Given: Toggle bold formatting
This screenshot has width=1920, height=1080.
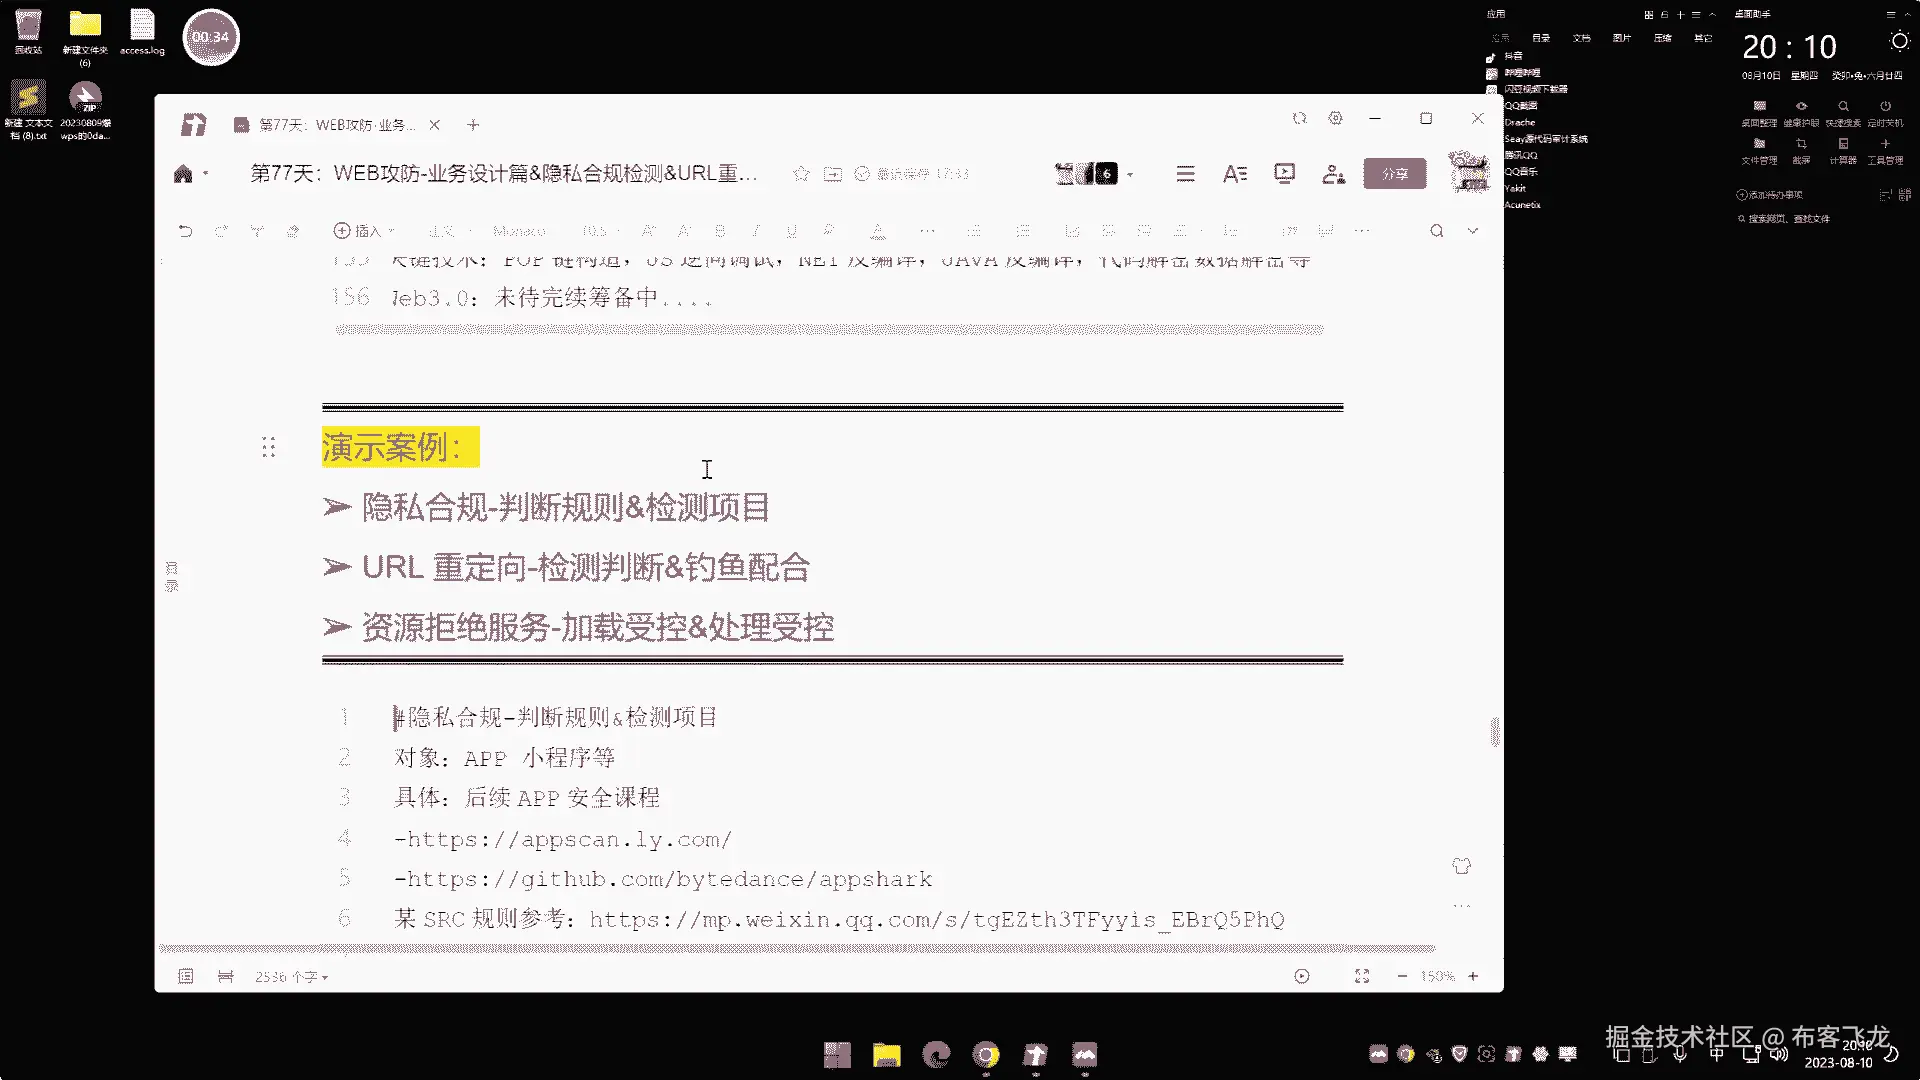Looking at the screenshot, I should click(720, 231).
